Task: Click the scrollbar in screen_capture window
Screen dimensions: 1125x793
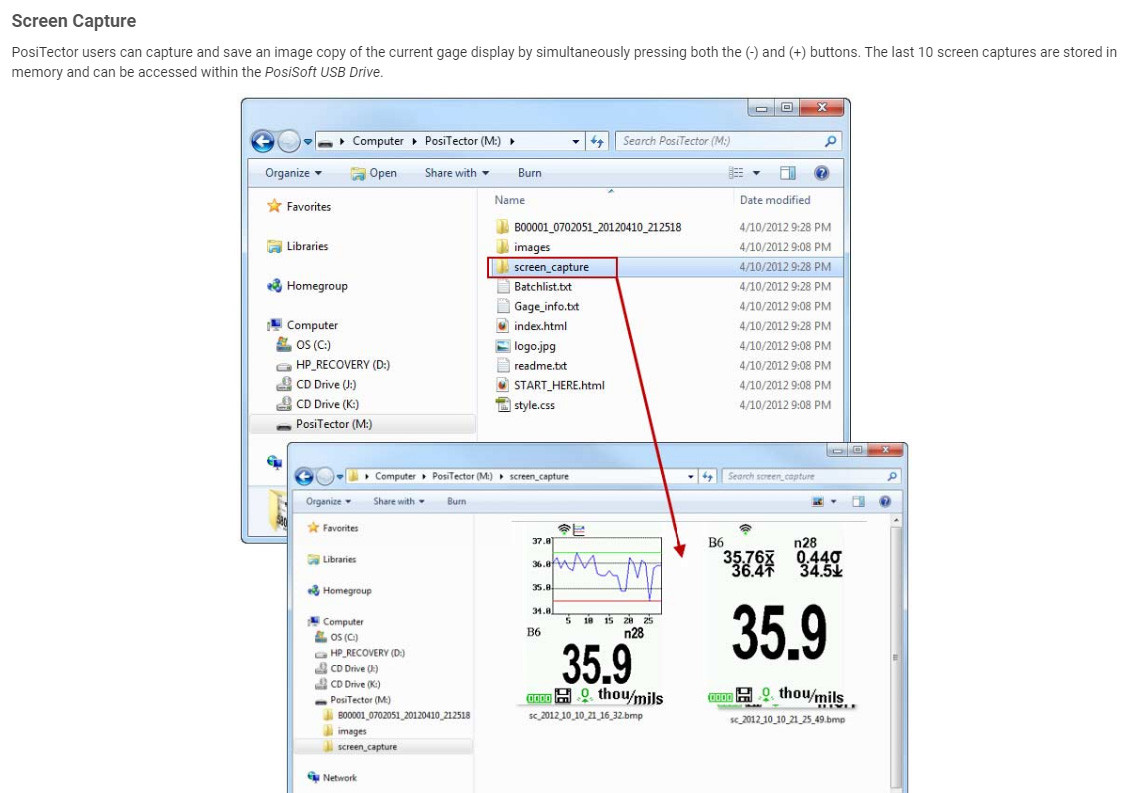Action: (895, 654)
